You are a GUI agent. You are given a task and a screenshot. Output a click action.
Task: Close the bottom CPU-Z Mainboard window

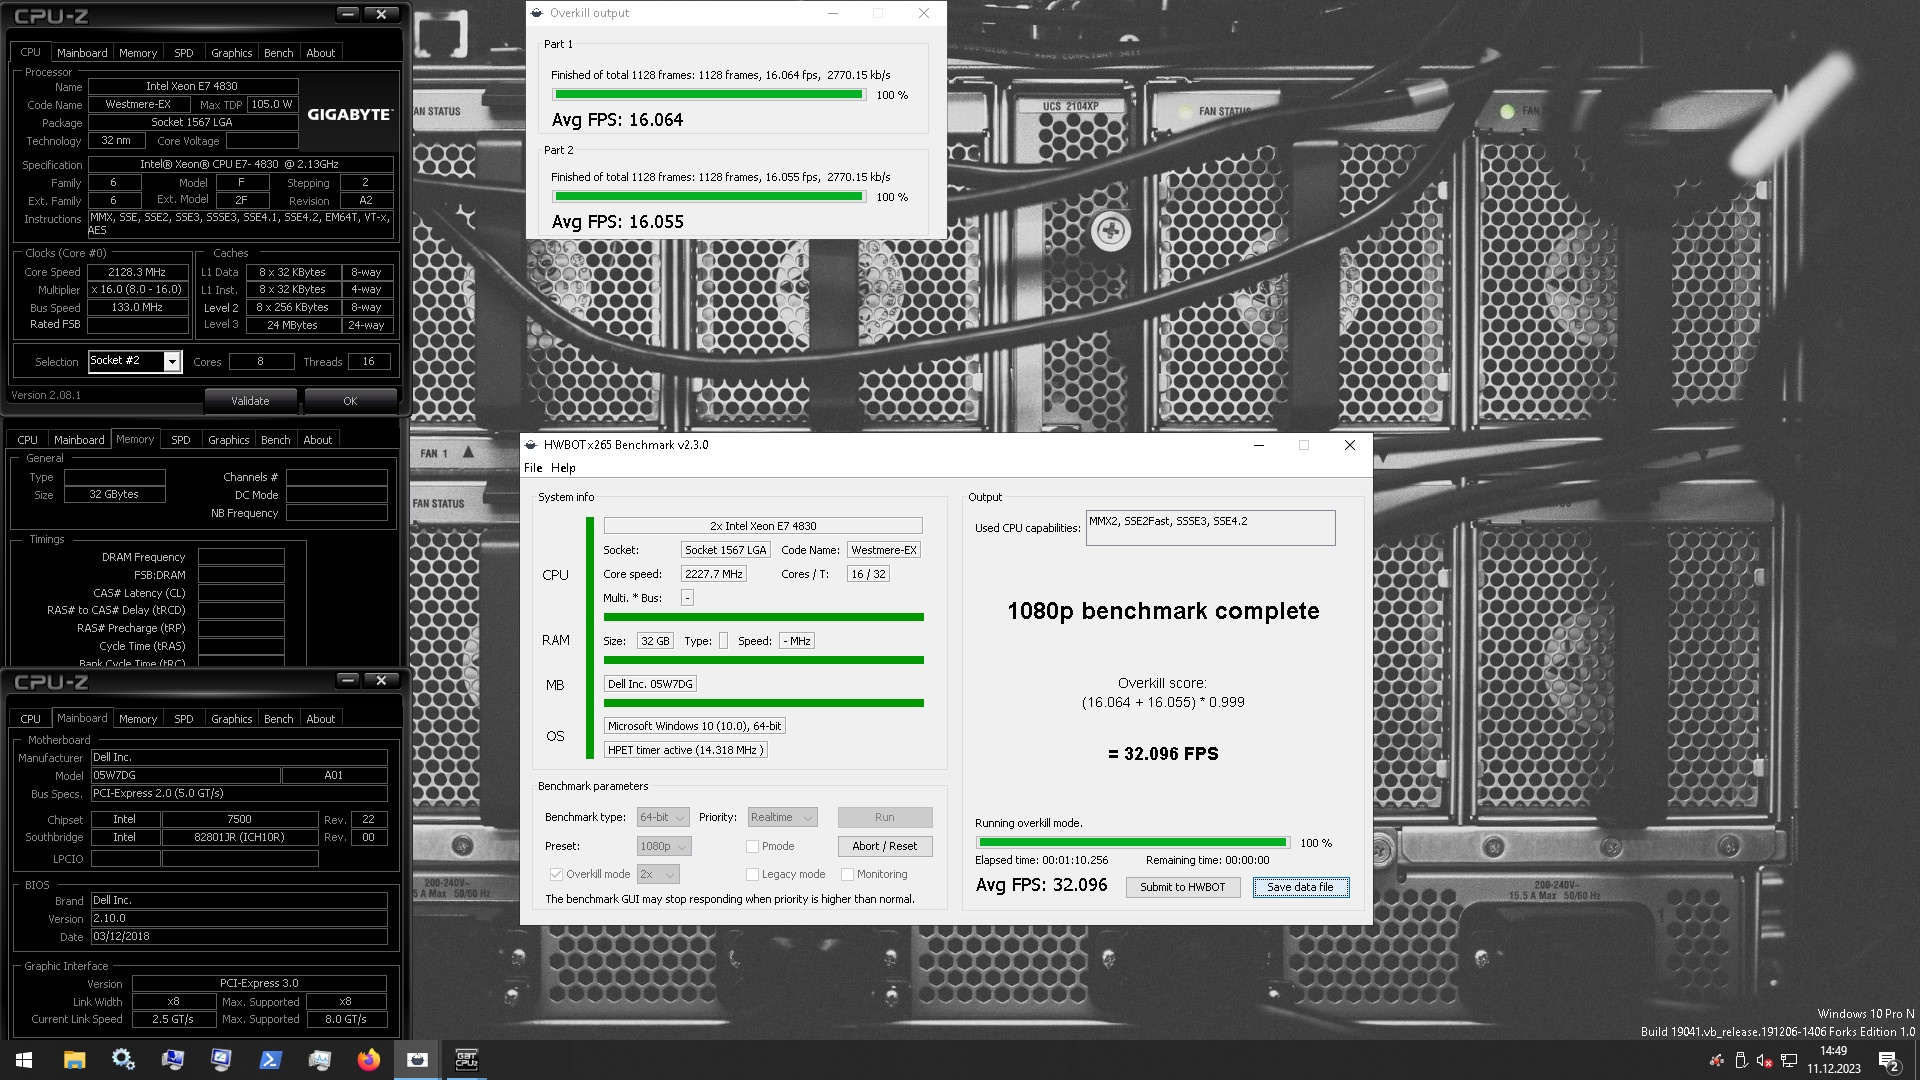[x=381, y=680]
